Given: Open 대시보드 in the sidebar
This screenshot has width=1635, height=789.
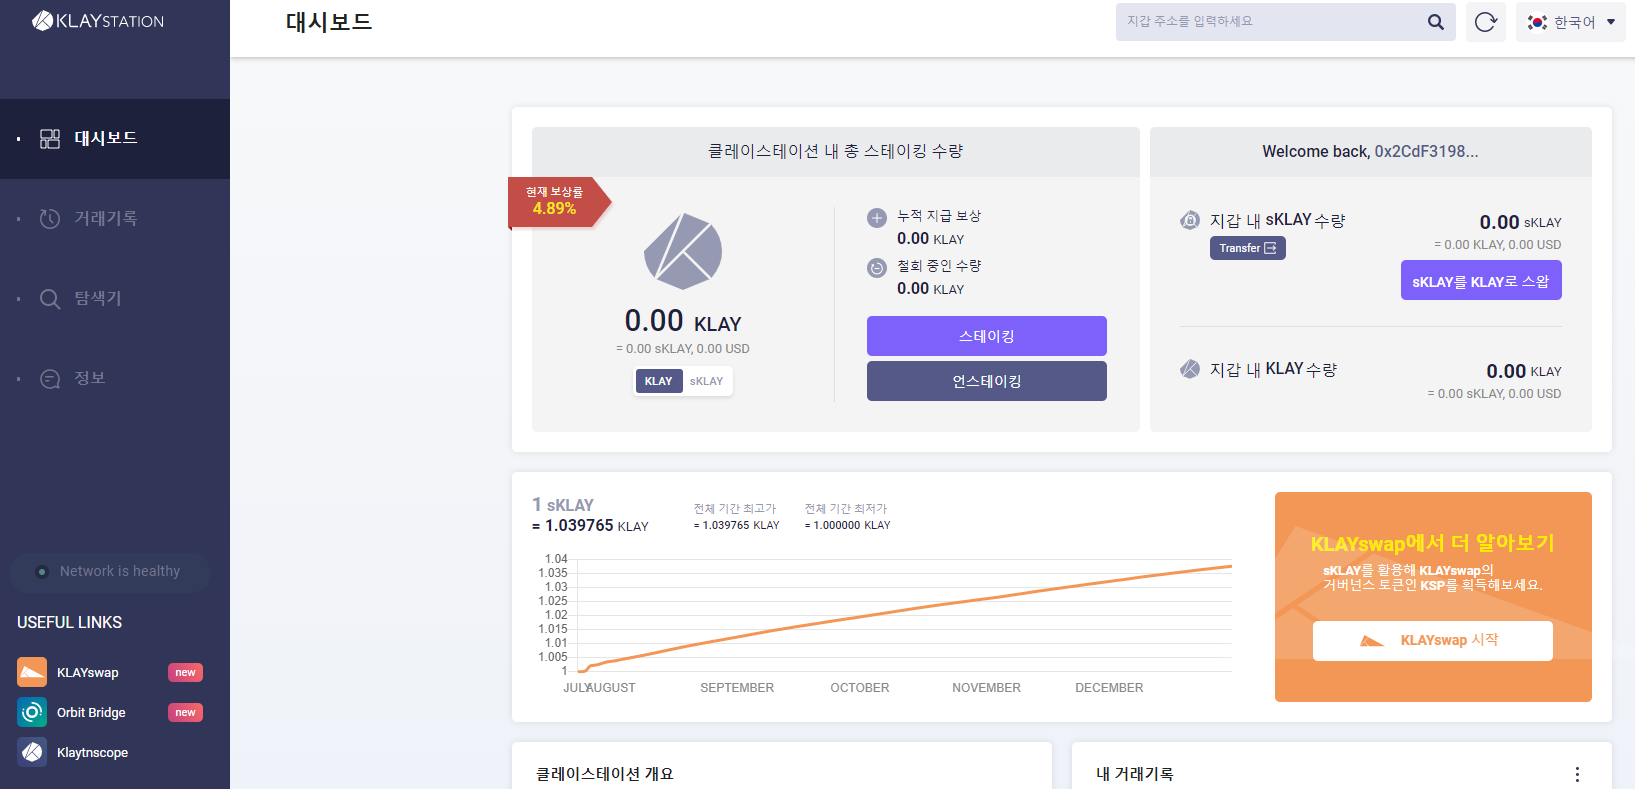Looking at the screenshot, I should click(115, 139).
